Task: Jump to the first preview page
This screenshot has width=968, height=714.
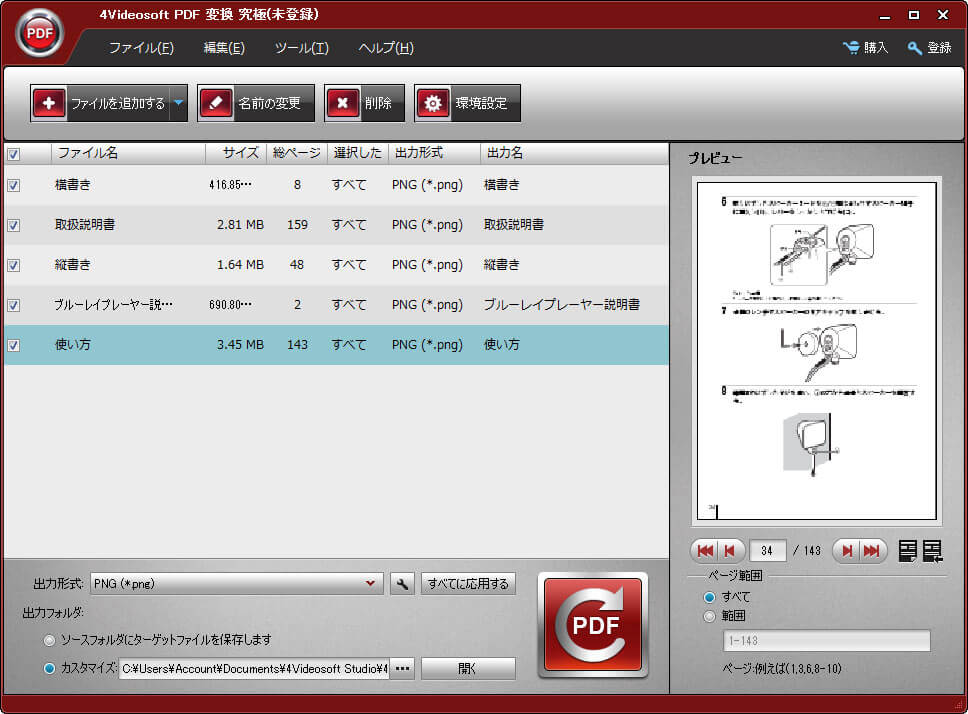Action: (705, 550)
